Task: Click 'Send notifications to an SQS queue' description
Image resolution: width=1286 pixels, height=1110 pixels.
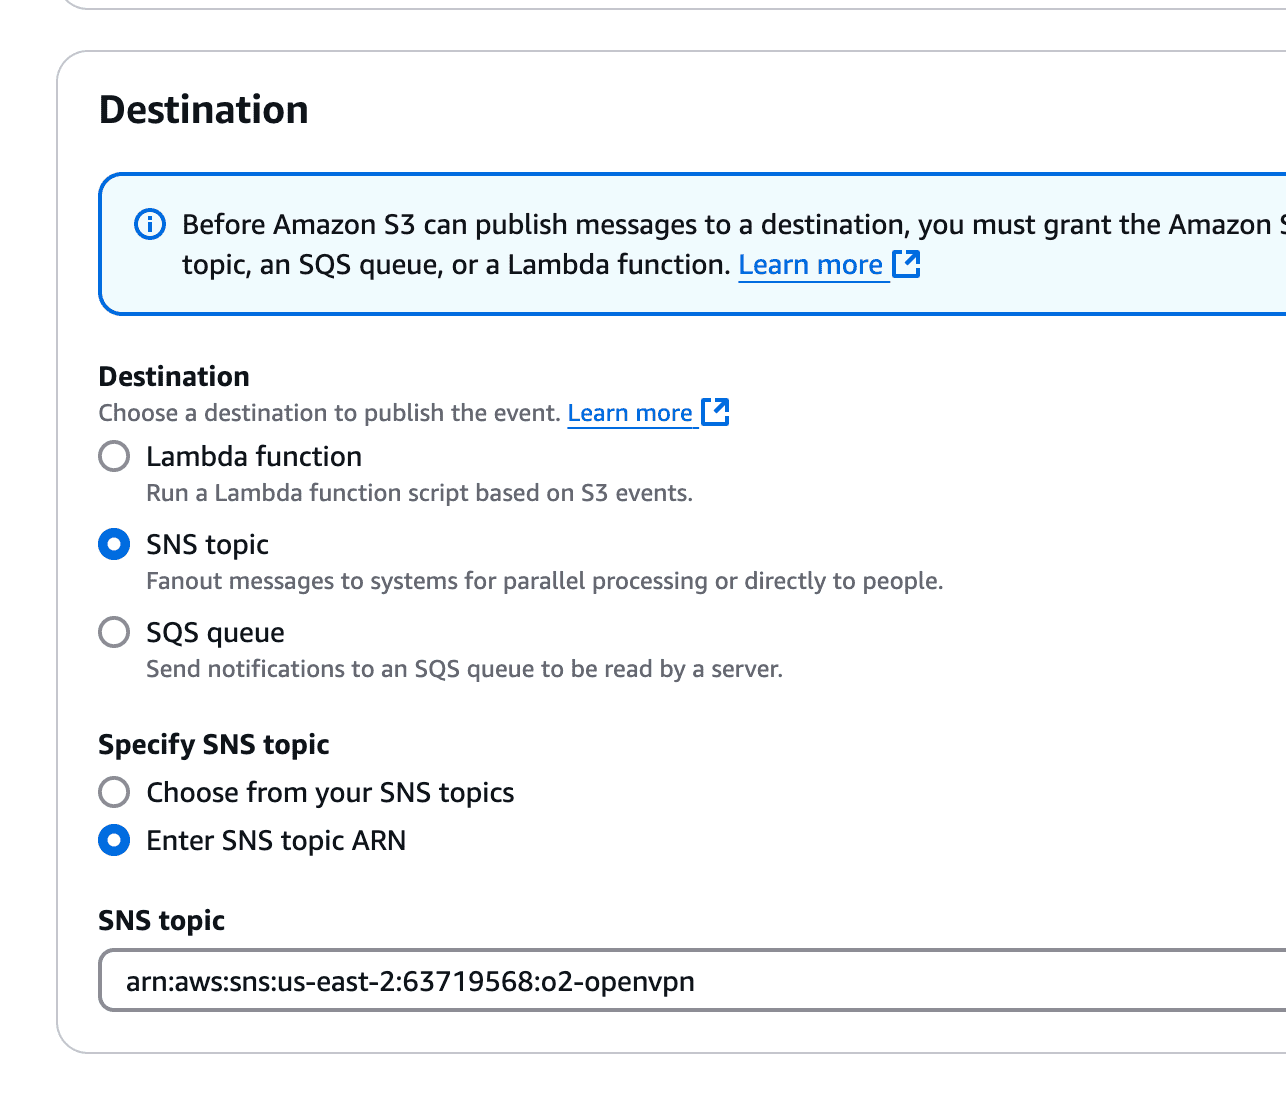Action: point(464,669)
